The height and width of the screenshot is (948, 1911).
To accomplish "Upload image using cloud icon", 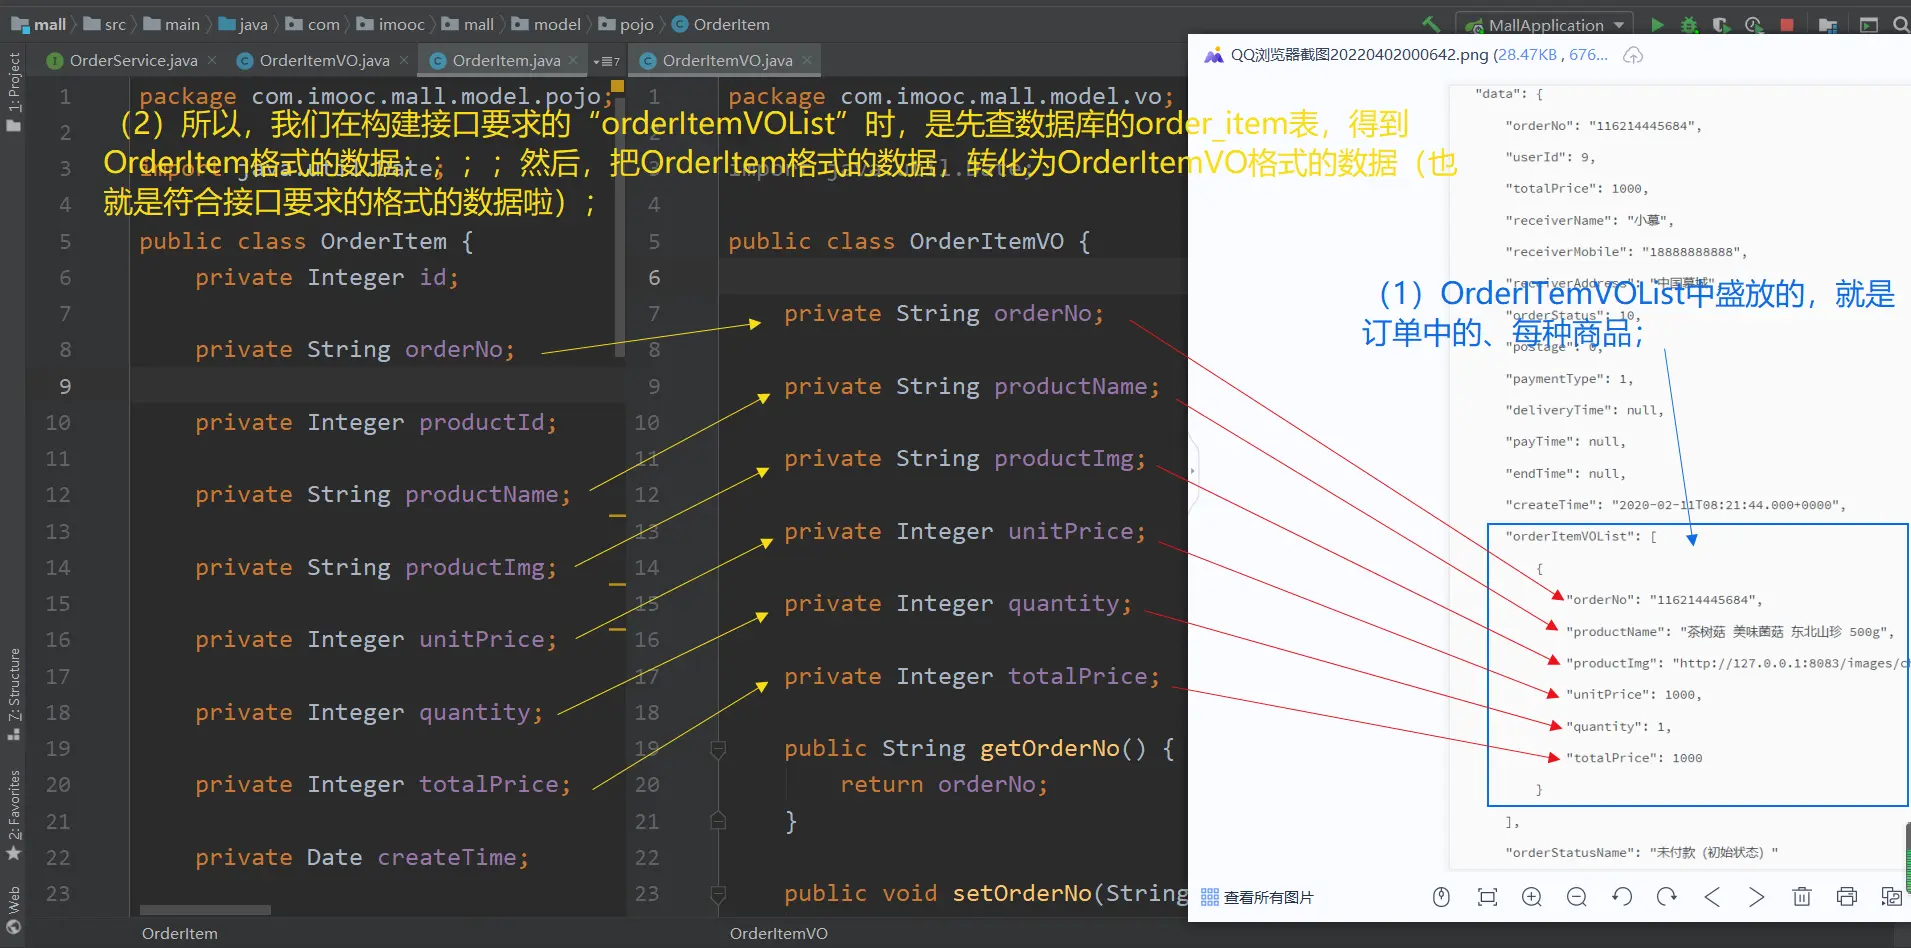I will 1633,56.
